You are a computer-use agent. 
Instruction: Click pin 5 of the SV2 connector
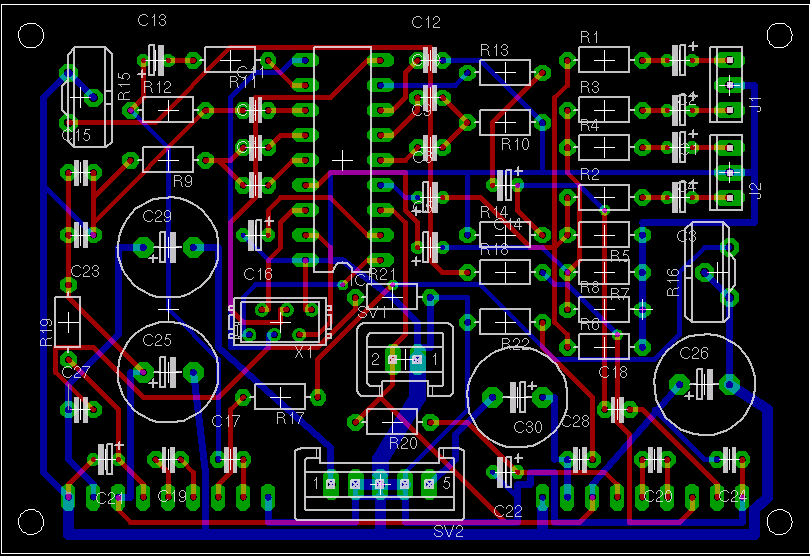(429, 484)
